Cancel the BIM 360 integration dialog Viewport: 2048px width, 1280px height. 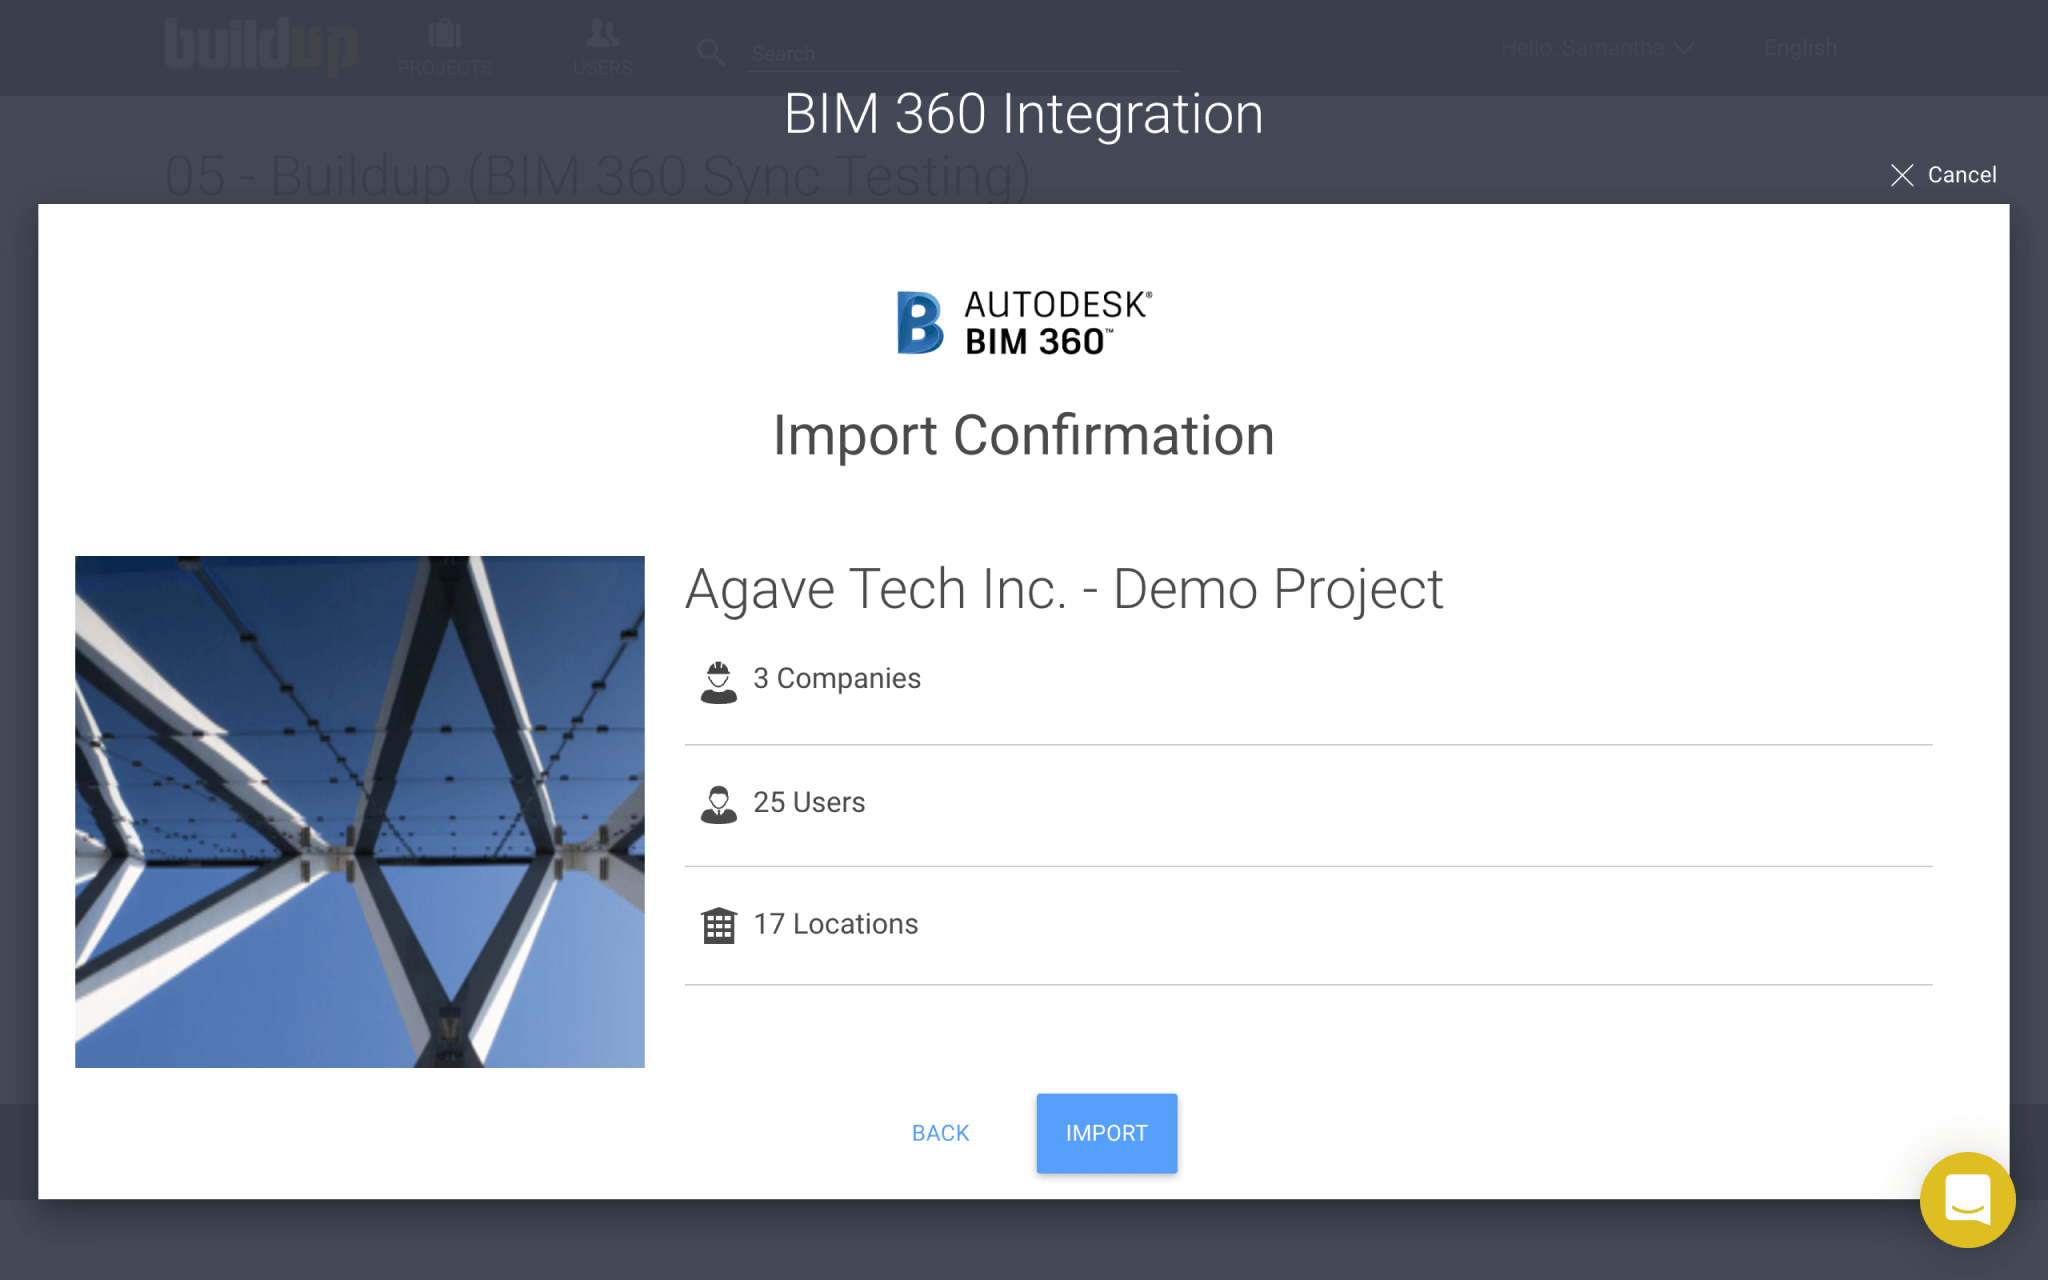pyautogui.click(x=1943, y=175)
